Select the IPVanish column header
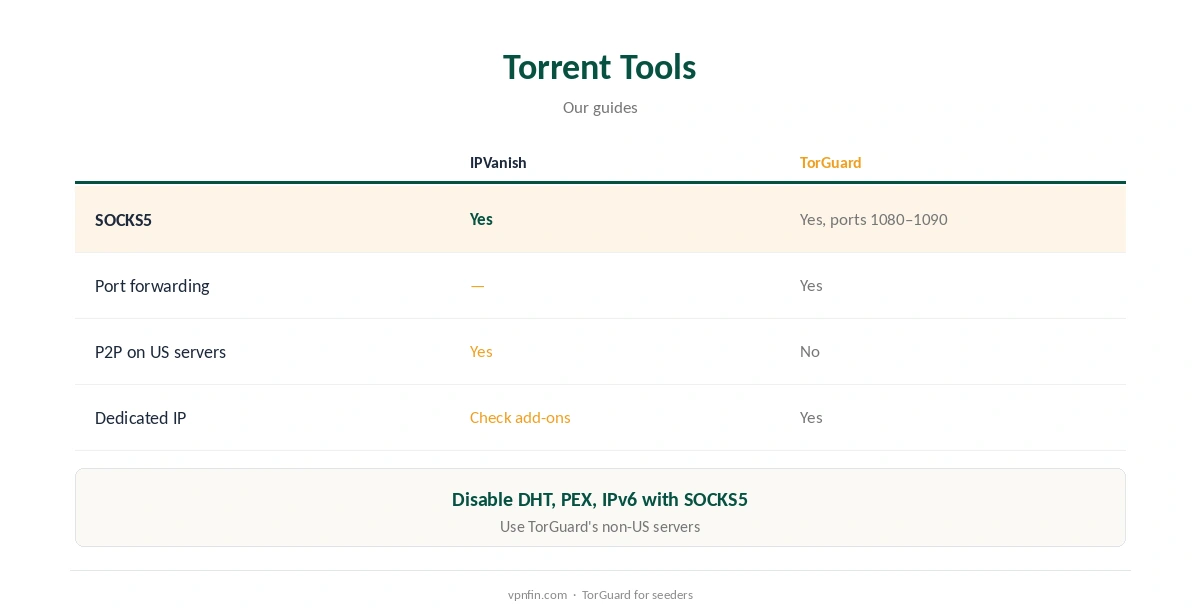The height and width of the screenshot is (614, 1200). click(498, 163)
